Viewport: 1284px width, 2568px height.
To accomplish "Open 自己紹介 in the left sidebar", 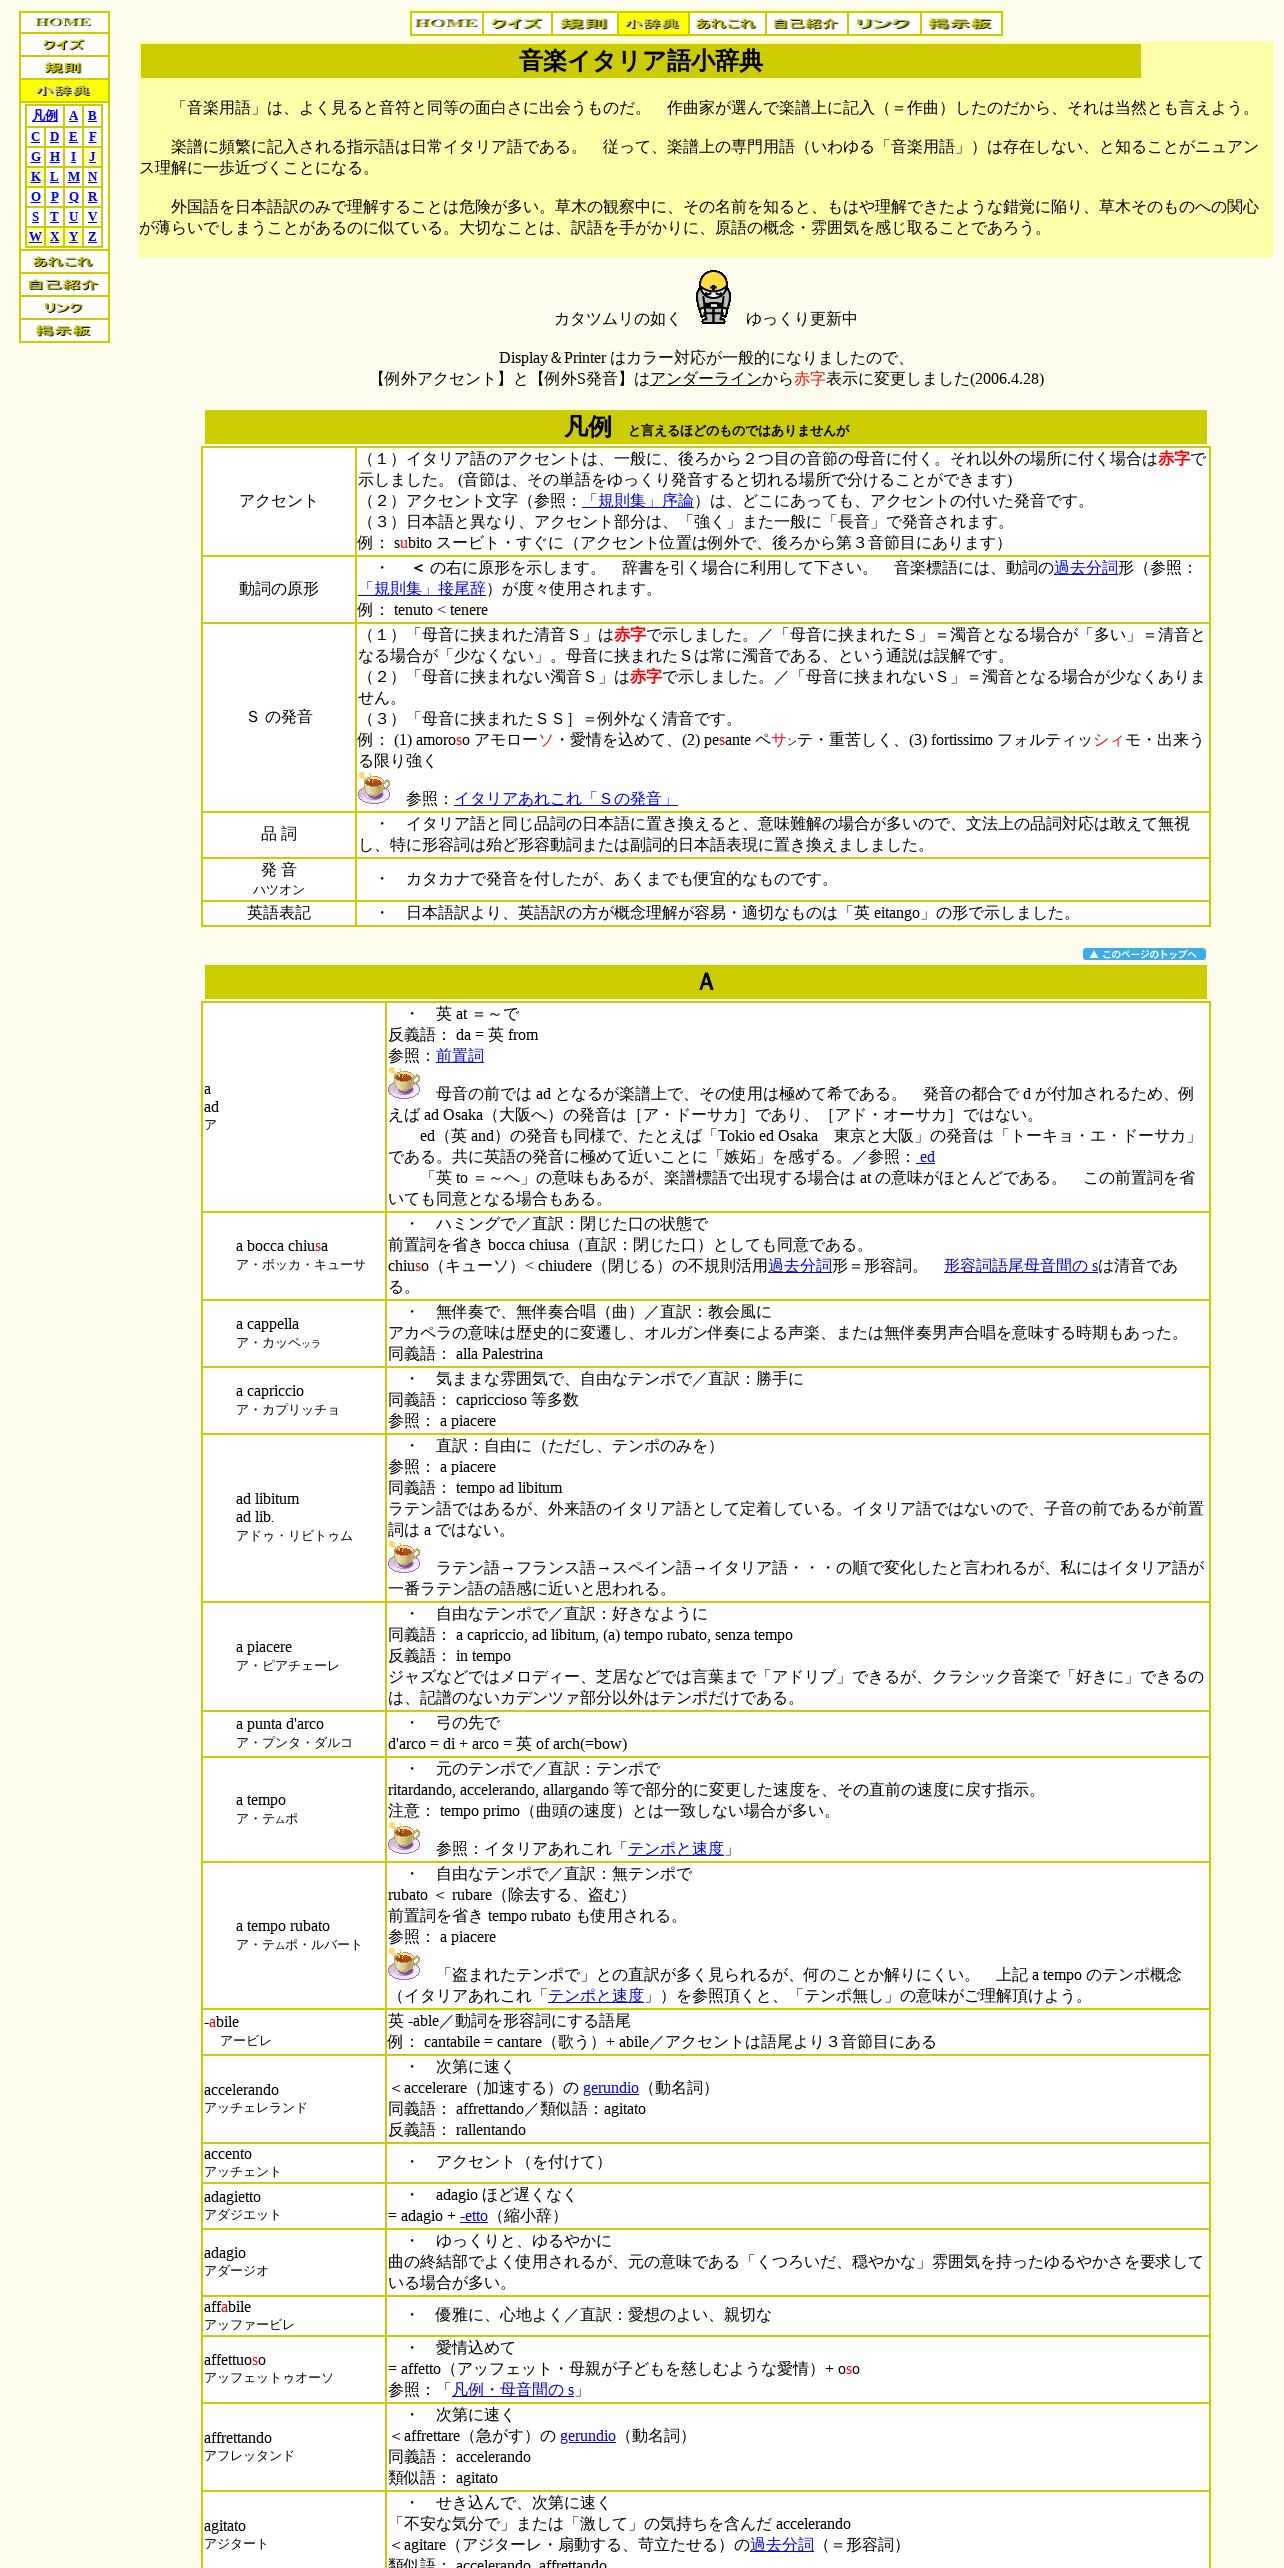I will click(x=64, y=285).
